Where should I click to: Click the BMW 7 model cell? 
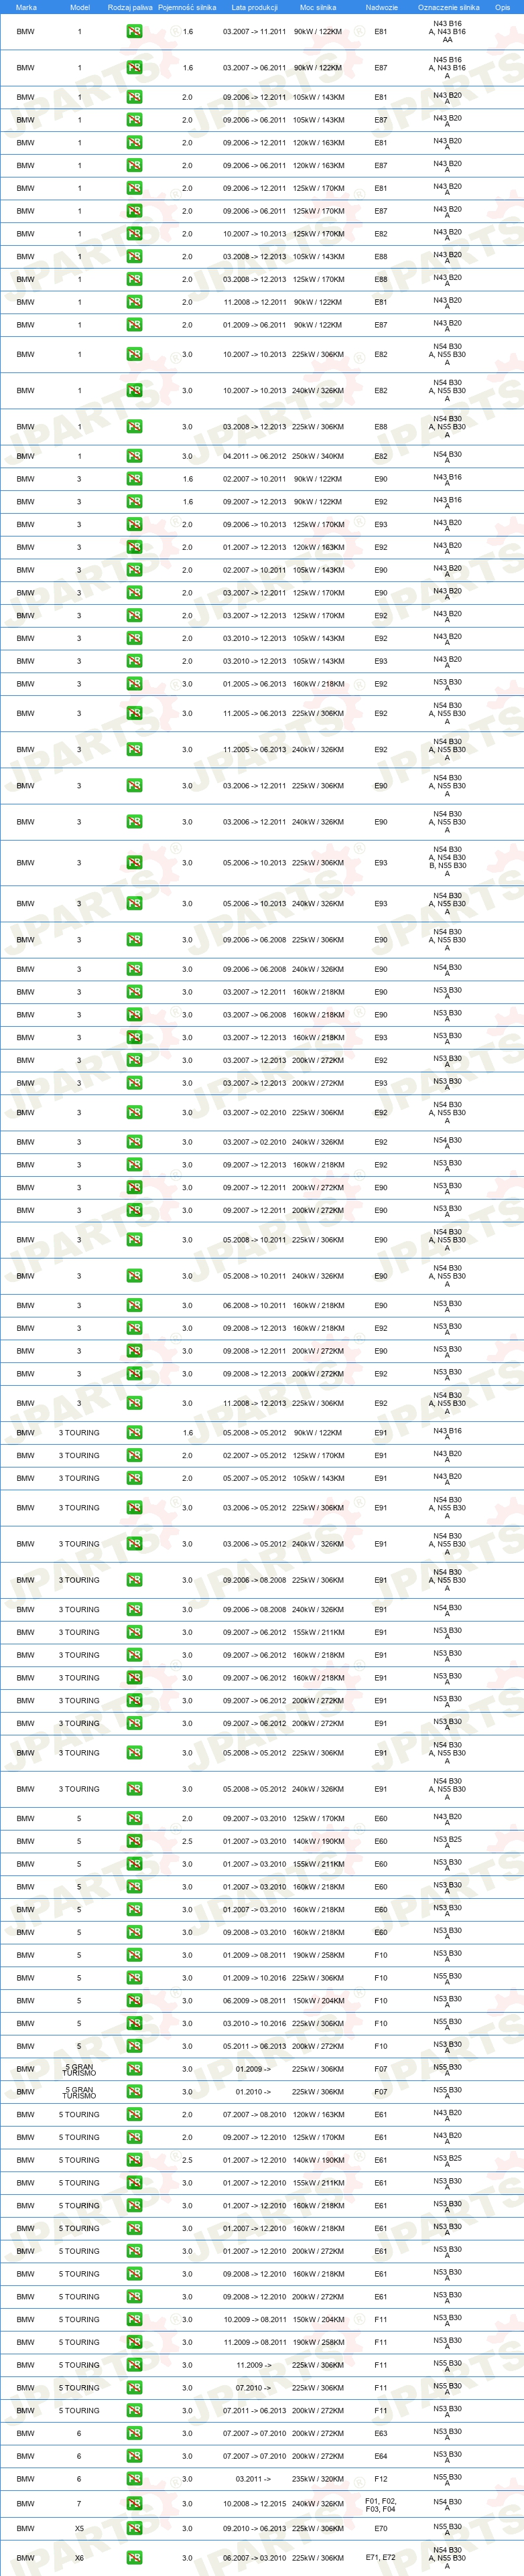[79, 2504]
